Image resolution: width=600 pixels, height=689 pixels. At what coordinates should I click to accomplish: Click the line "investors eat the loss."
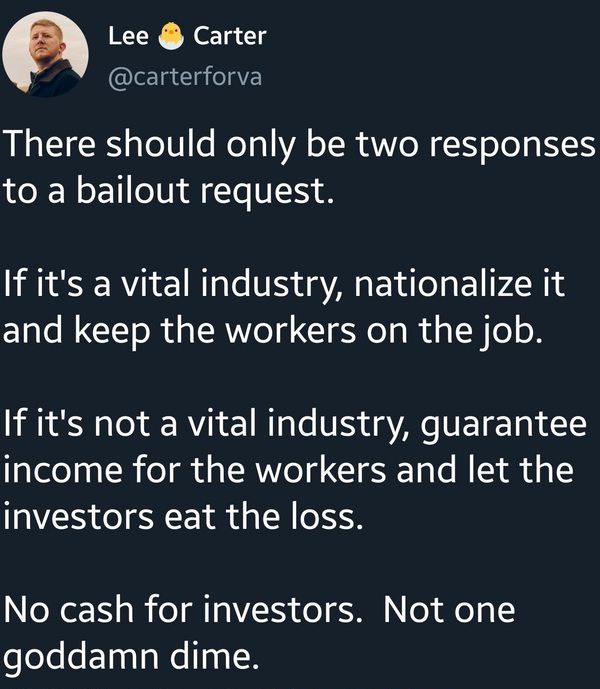click(183, 516)
